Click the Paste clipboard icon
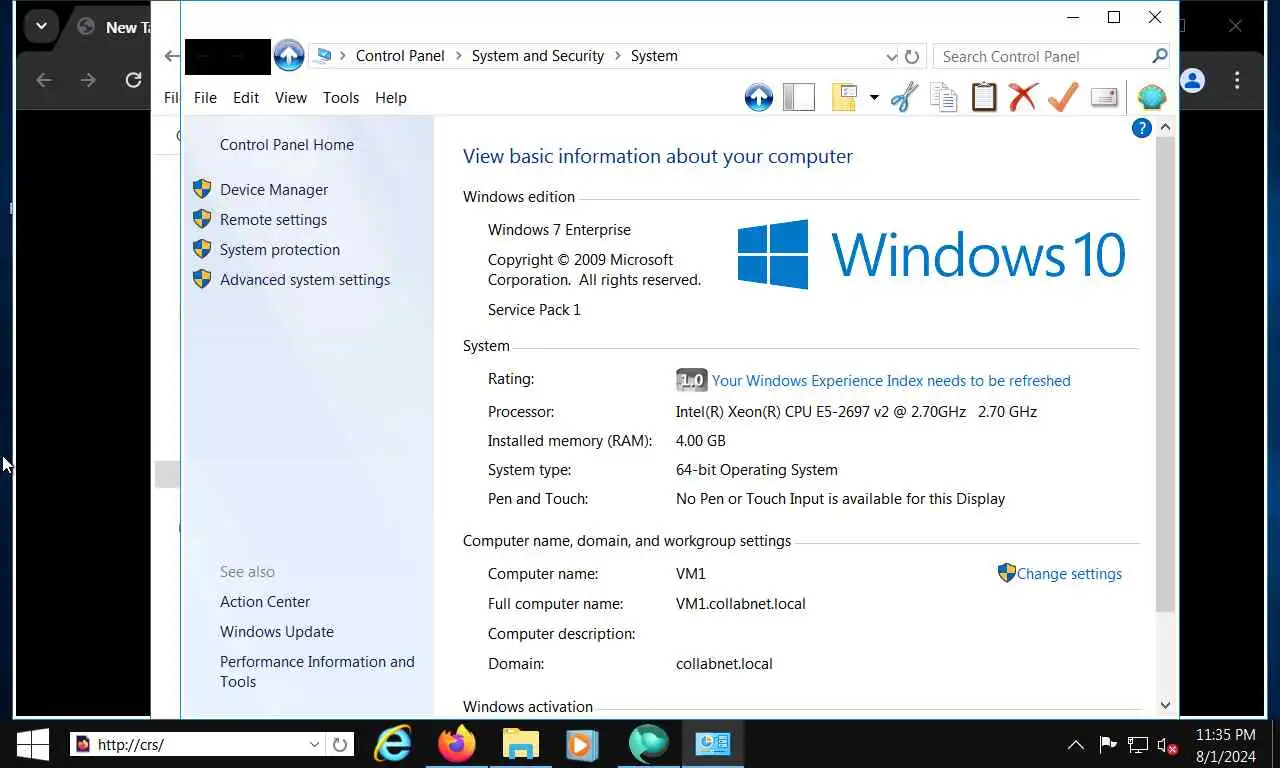Viewport: 1280px width, 768px height. 984,97
